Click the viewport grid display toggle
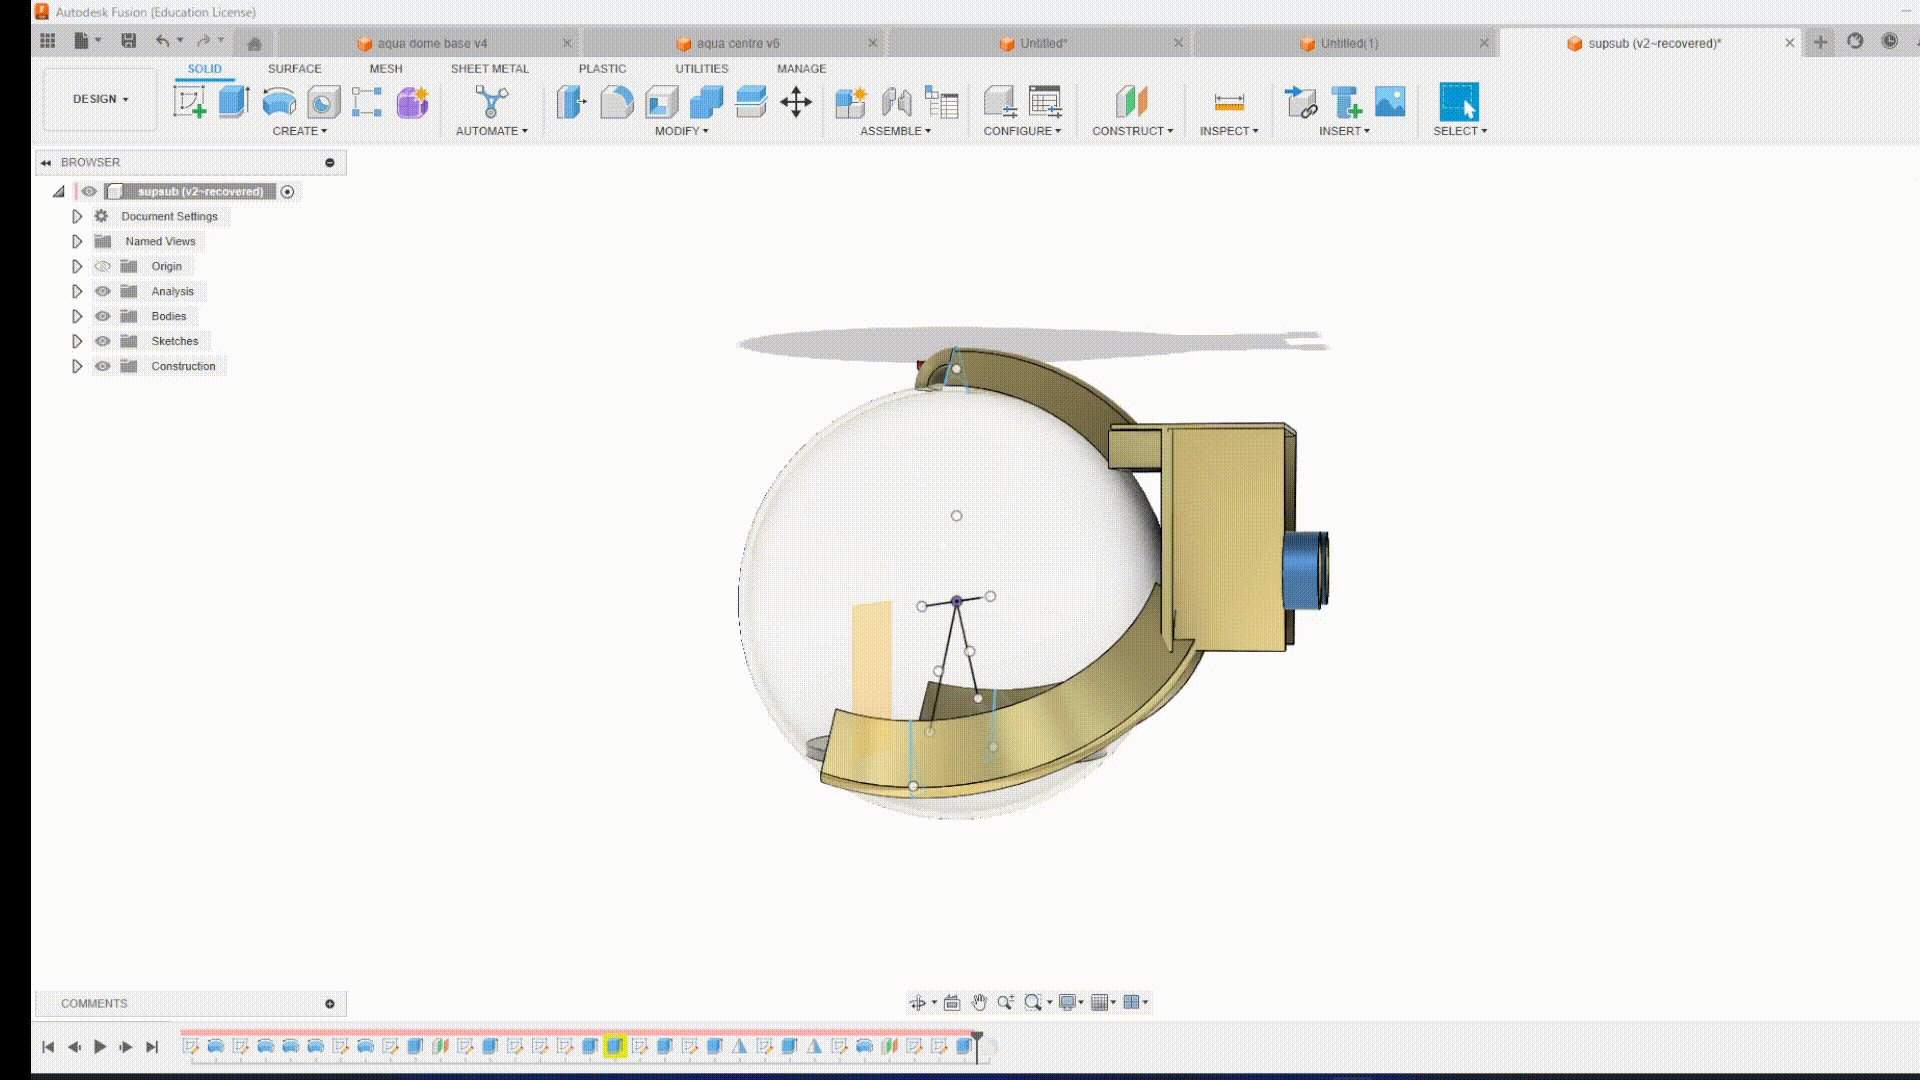Screen dimensions: 1920x1080 [1100, 1002]
